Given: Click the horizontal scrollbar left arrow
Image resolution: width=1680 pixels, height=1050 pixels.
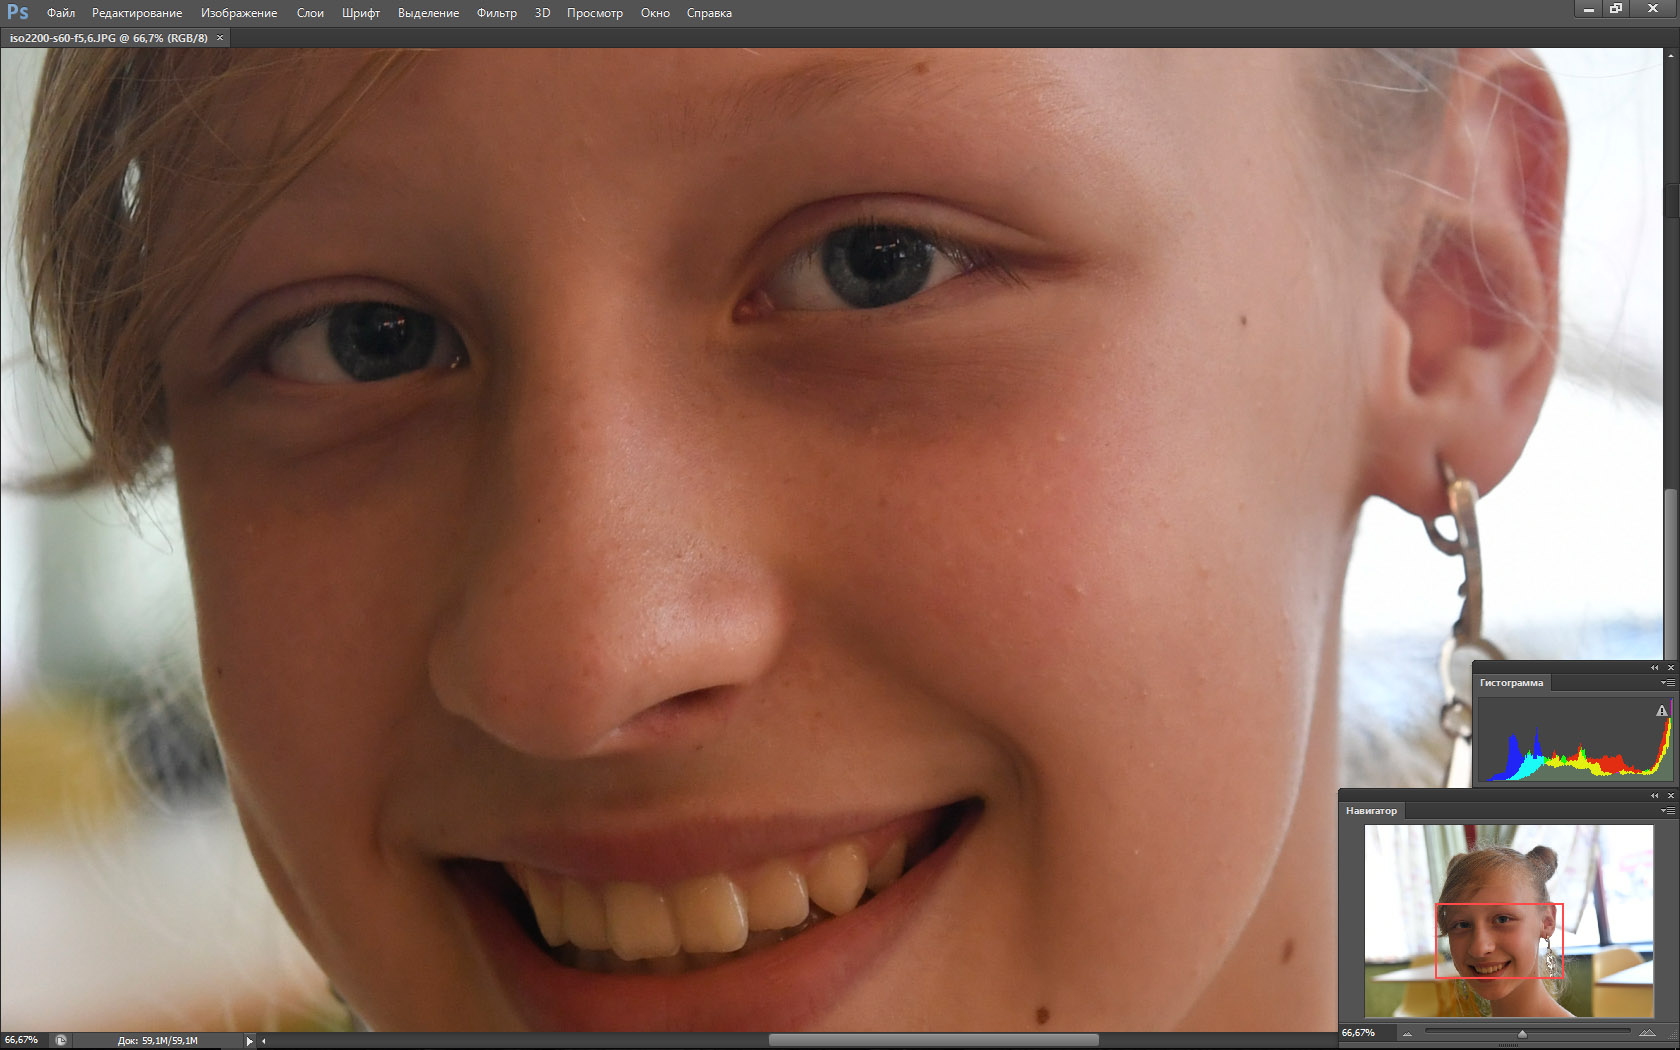Looking at the screenshot, I should click(264, 1041).
